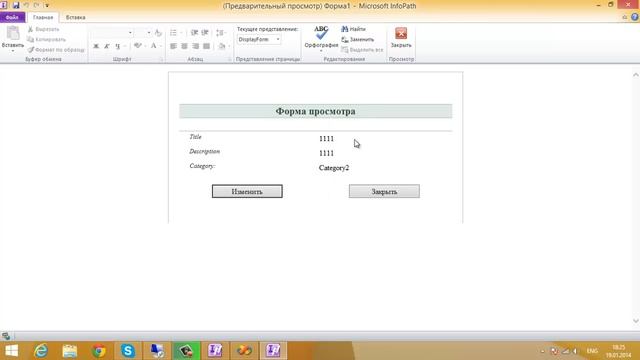Click the shading fill color icon
Viewport: 640px width, 360px height.
[x=222, y=46]
